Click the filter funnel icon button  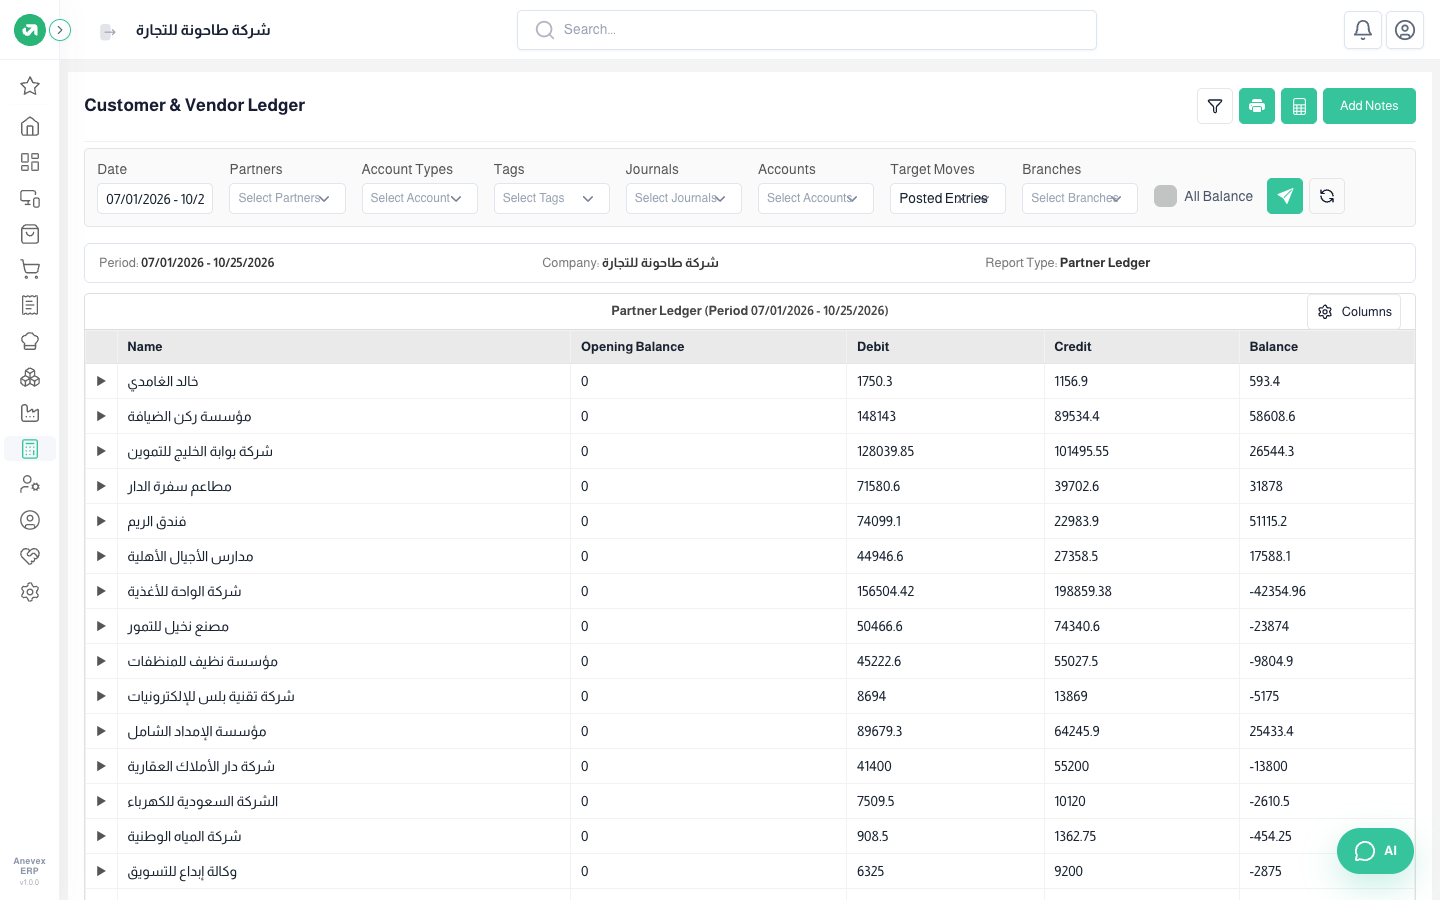[1215, 106]
